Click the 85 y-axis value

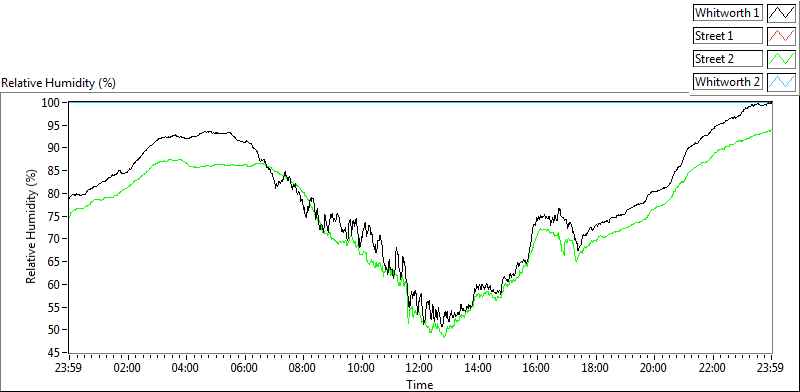(54, 170)
